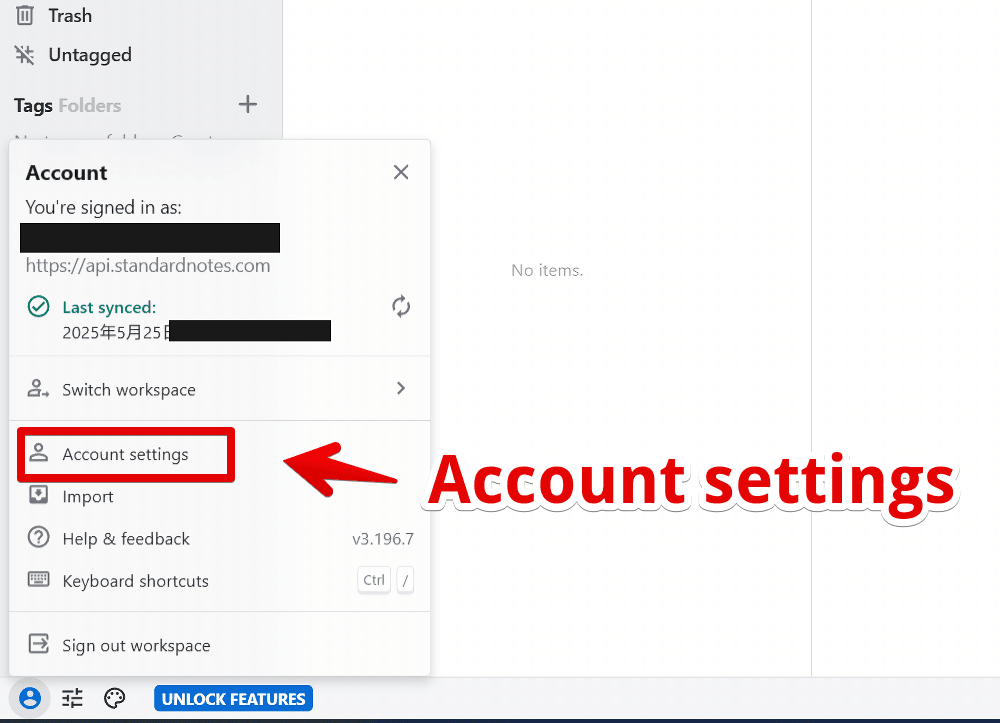1000x723 pixels.
Task: Expand the Switch workspace chevron
Action: [401, 388]
